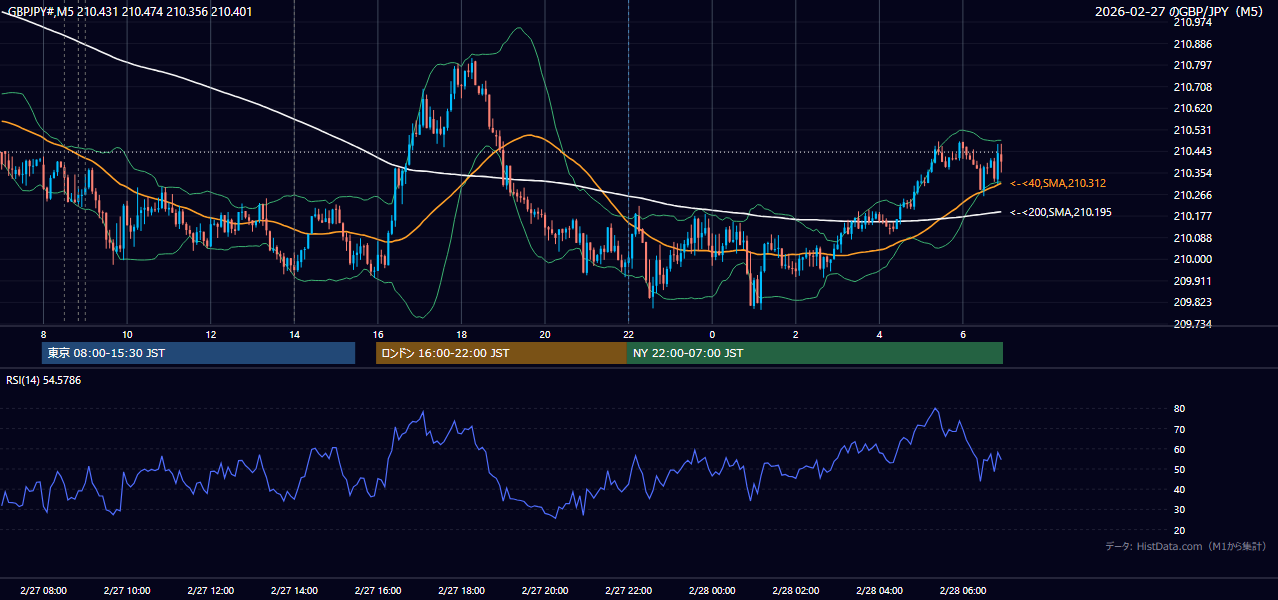Click the HistData.com data source credit
1278x600 pixels.
(x=1186, y=546)
